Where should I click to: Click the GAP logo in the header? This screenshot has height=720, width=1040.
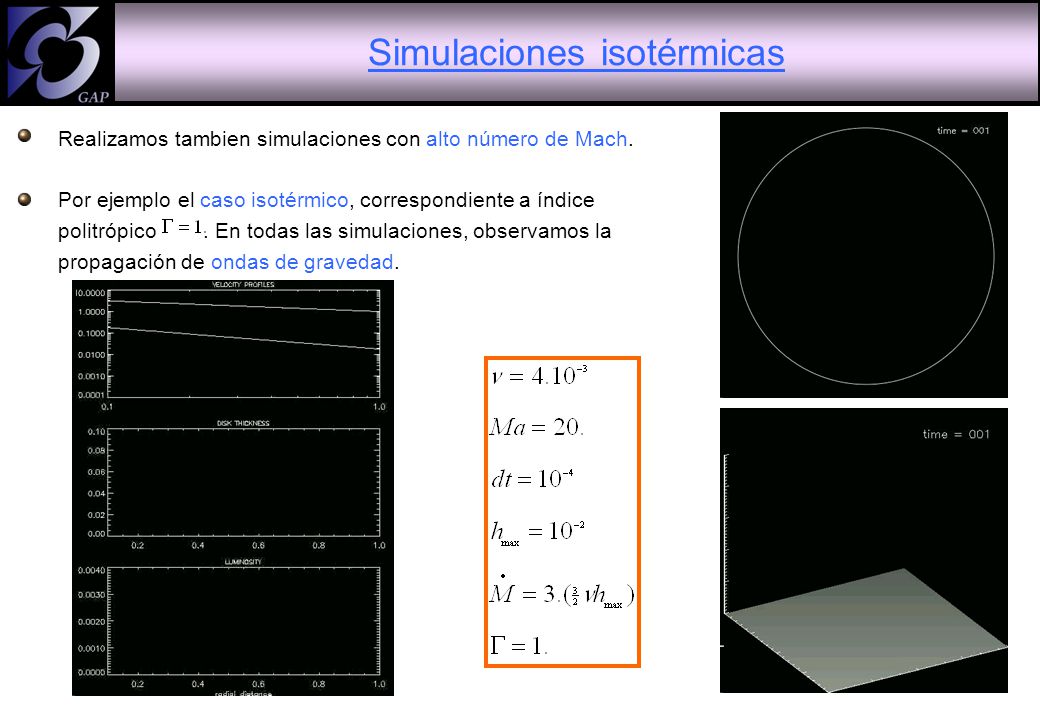click(x=58, y=54)
